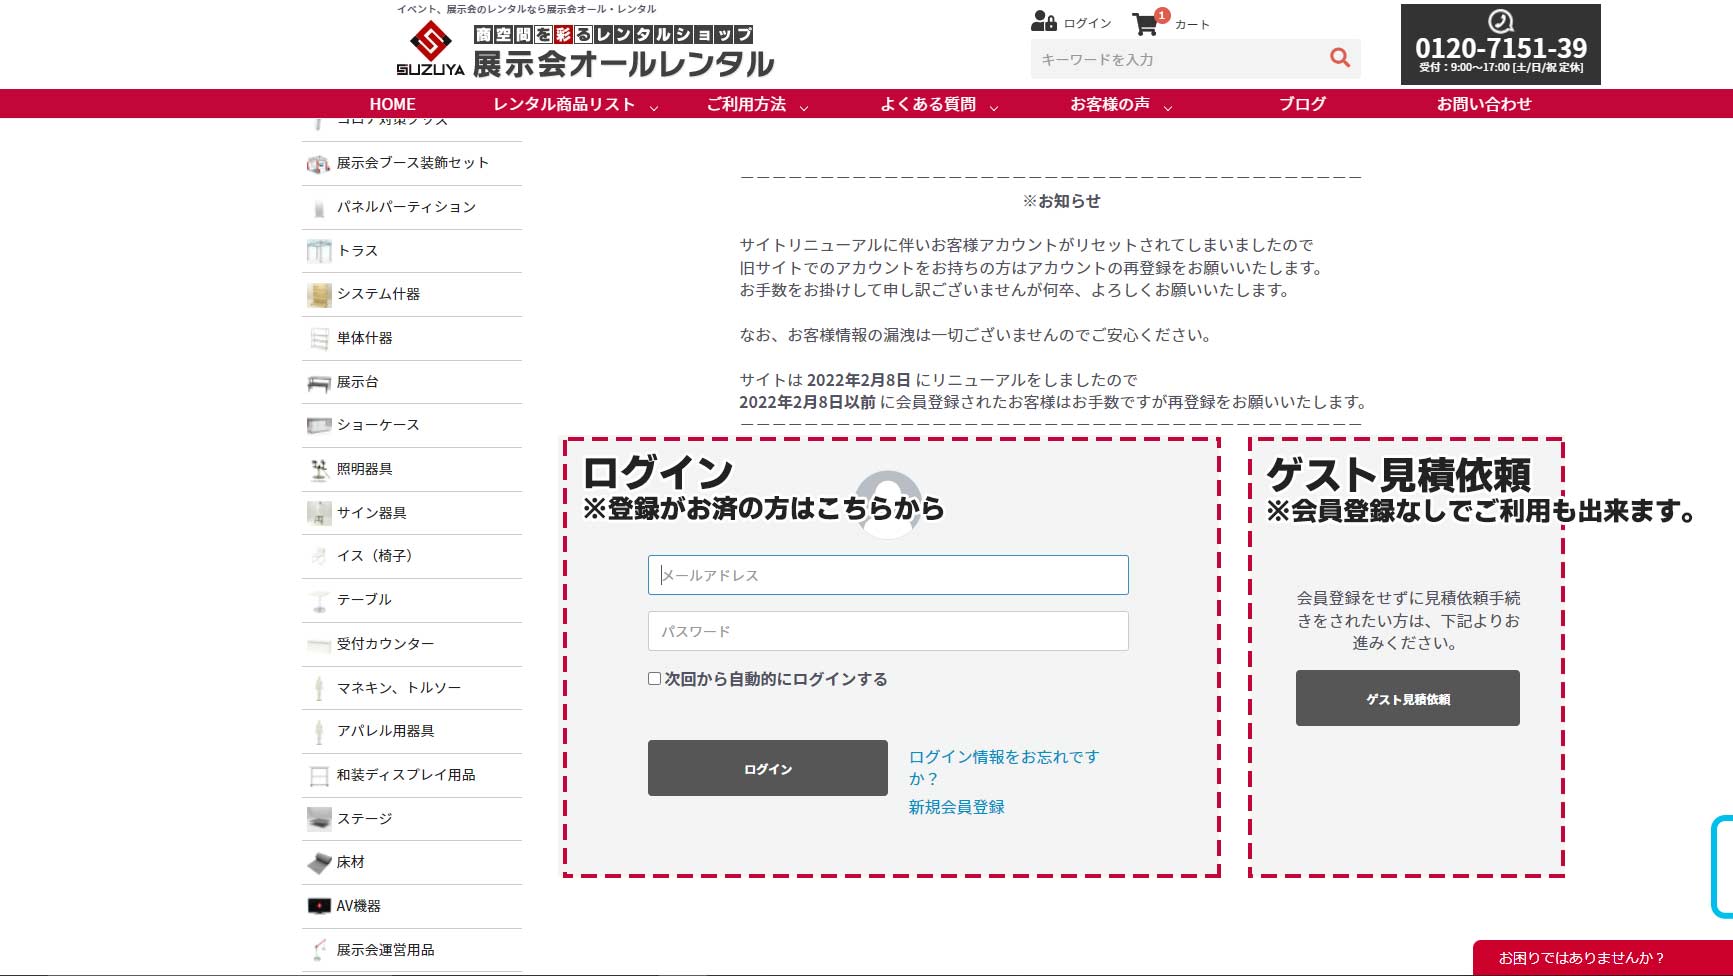
Task: Click the ショーケース thumbnail icon
Action: 318,426
